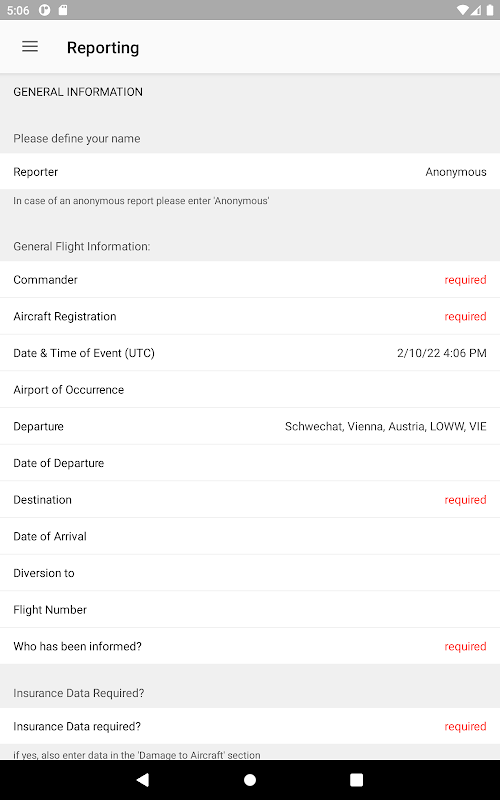The height and width of the screenshot is (800, 500).
Task: Choose the Airport of Occurrence
Action: click(x=250, y=390)
